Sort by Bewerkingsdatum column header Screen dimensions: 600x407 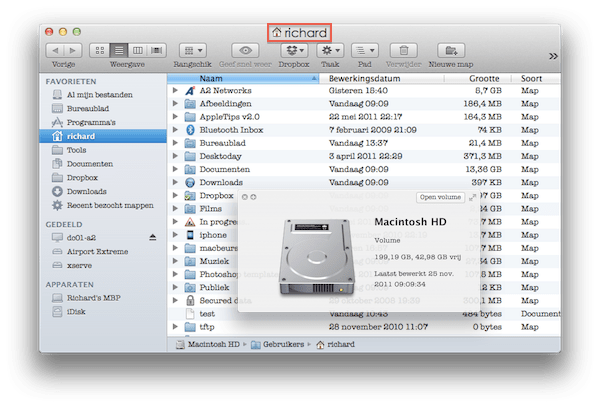click(x=382, y=78)
